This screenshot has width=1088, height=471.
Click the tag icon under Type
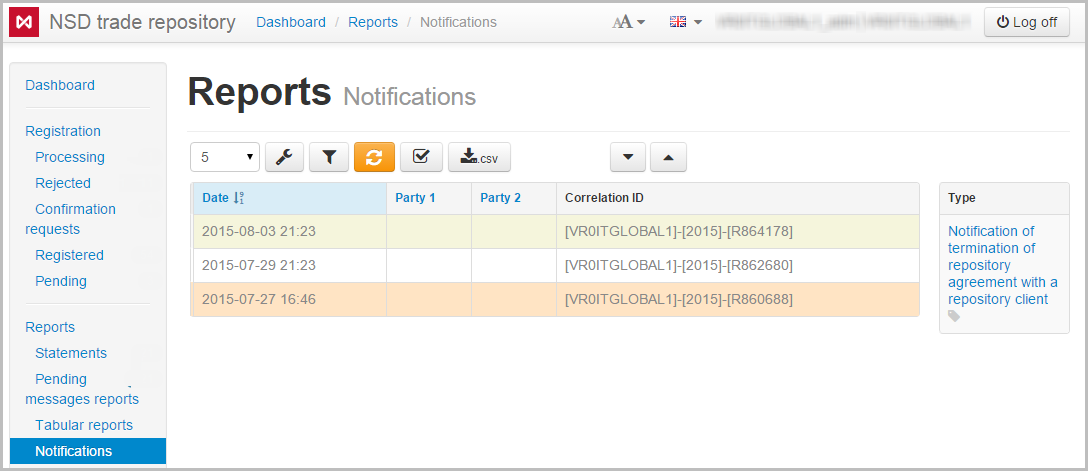coord(954,316)
